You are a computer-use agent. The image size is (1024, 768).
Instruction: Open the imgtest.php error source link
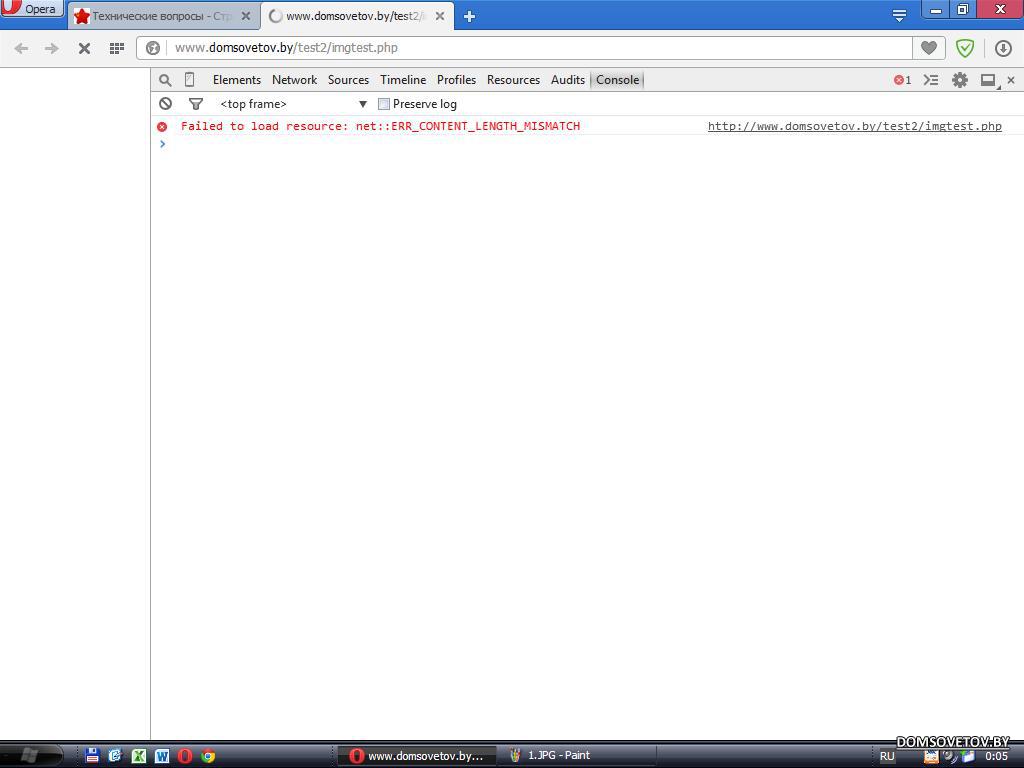[854, 126]
